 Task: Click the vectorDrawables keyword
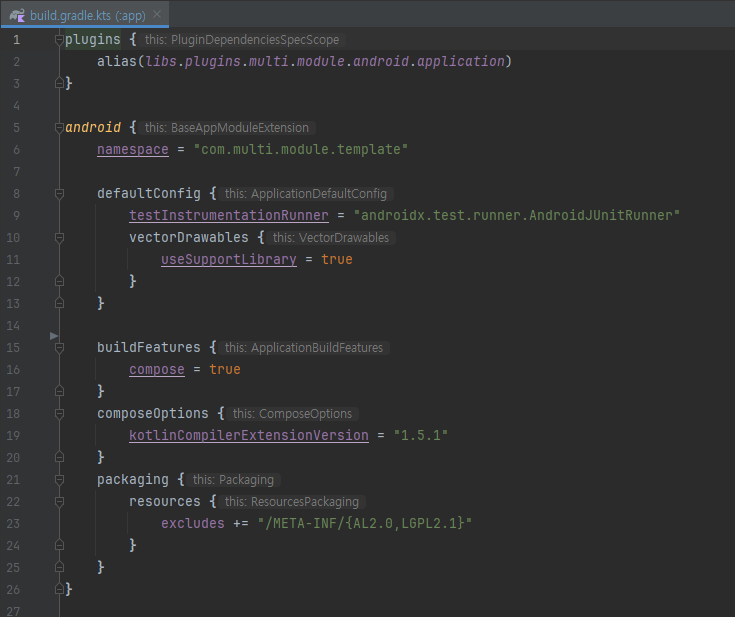click(x=188, y=238)
